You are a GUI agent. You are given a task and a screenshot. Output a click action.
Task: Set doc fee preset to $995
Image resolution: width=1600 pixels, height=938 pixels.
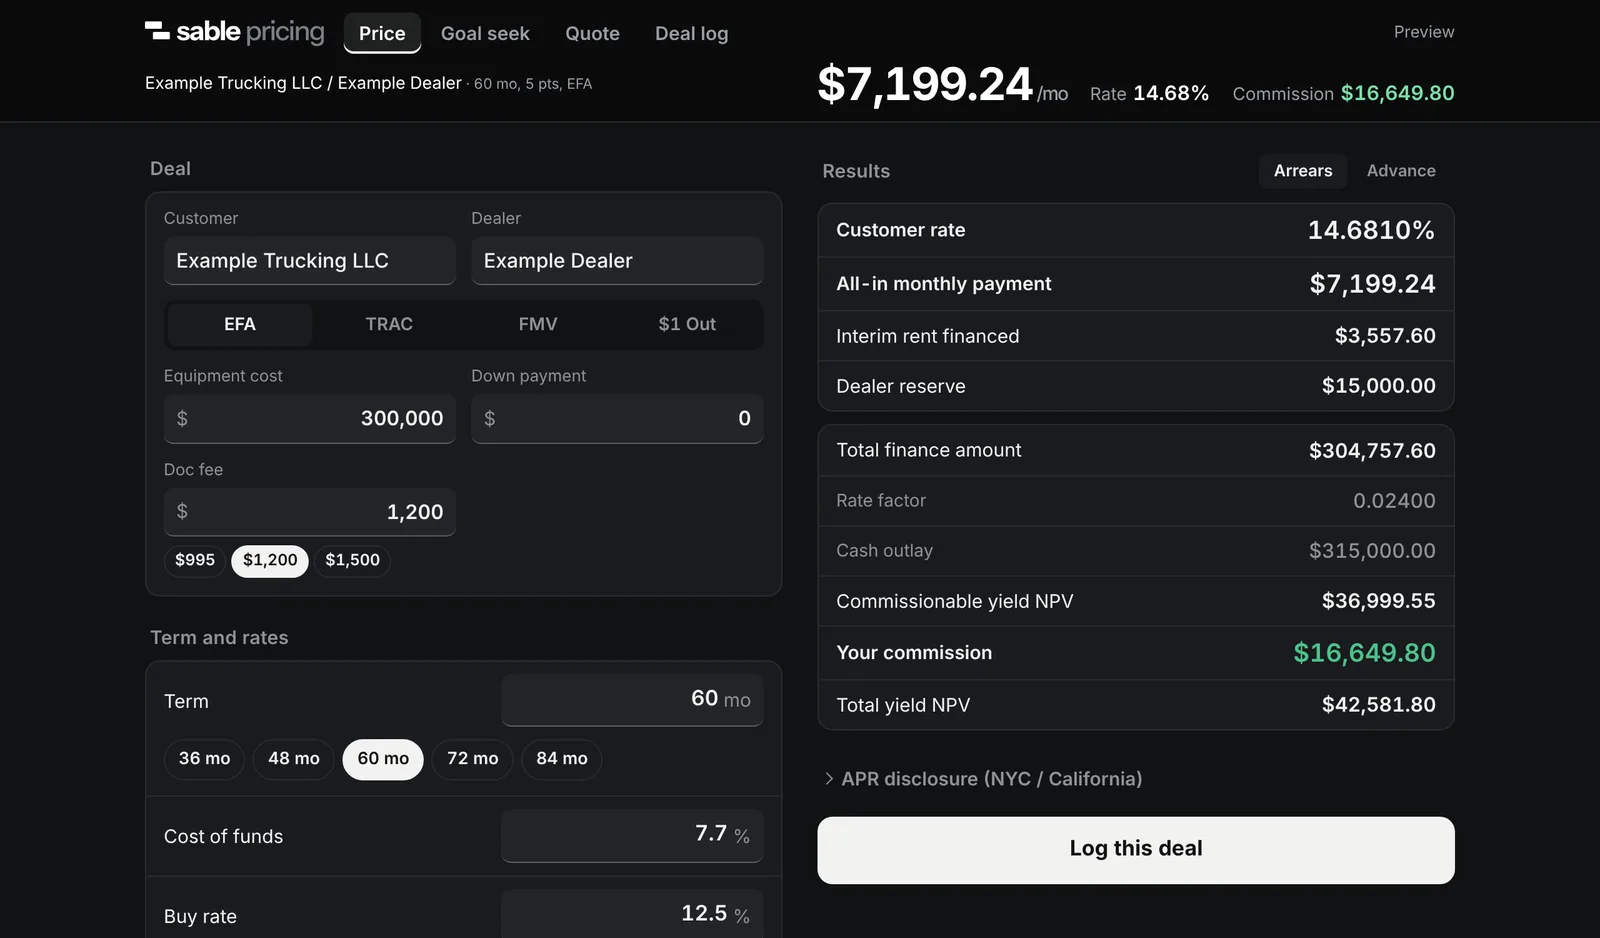tap(195, 560)
